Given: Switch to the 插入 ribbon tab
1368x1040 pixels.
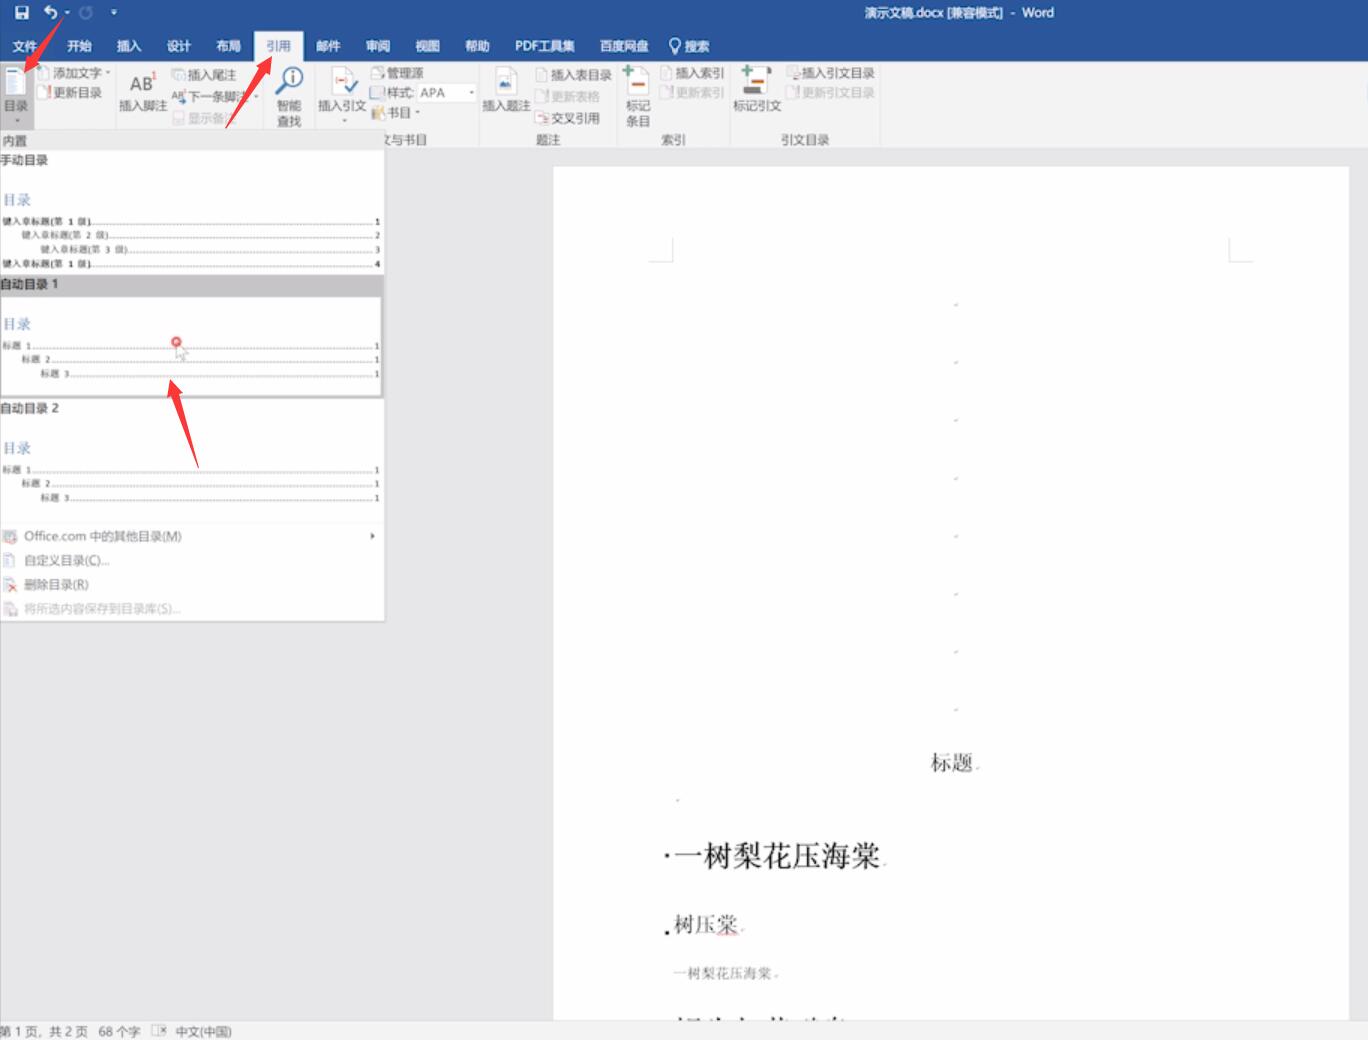Looking at the screenshot, I should (x=129, y=46).
